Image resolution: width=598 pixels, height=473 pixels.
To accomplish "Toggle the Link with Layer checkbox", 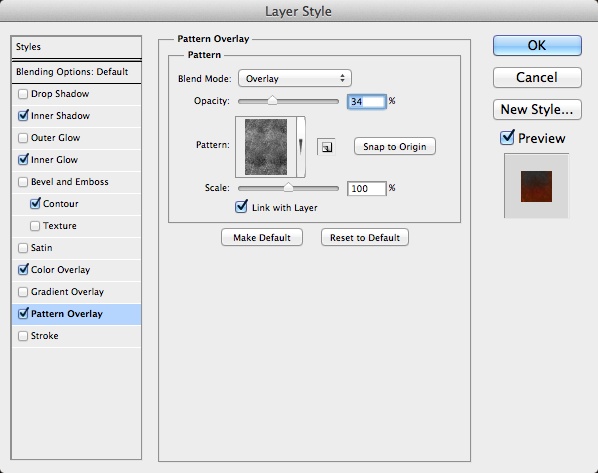I will click(241, 207).
